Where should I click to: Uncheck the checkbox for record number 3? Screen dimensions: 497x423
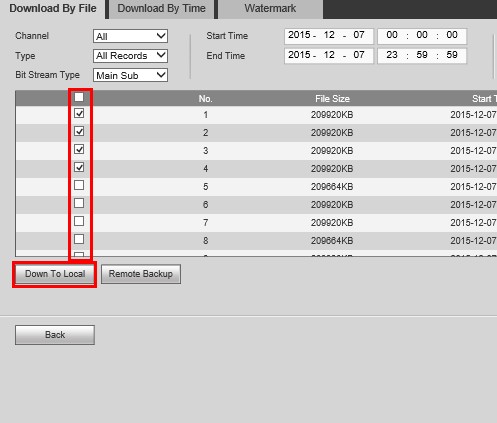[x=79, y=149]
